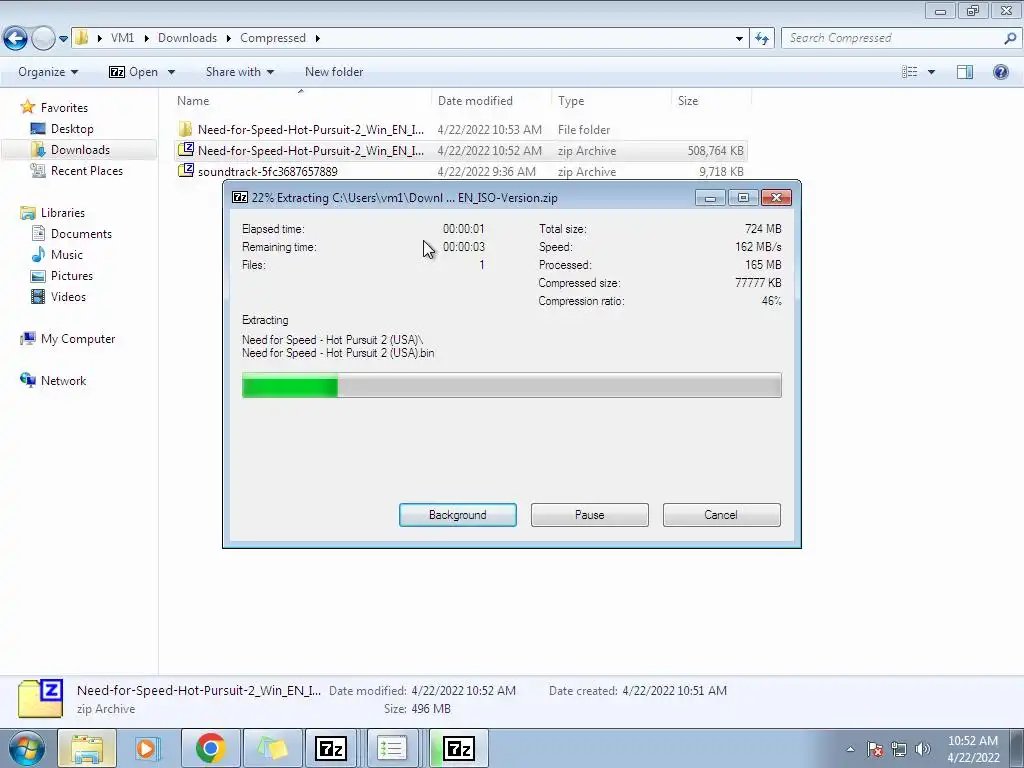Screen dimensions: 1024x768
Task: Select Downloads in the breadcrumb path
Action: click(187, 38)
